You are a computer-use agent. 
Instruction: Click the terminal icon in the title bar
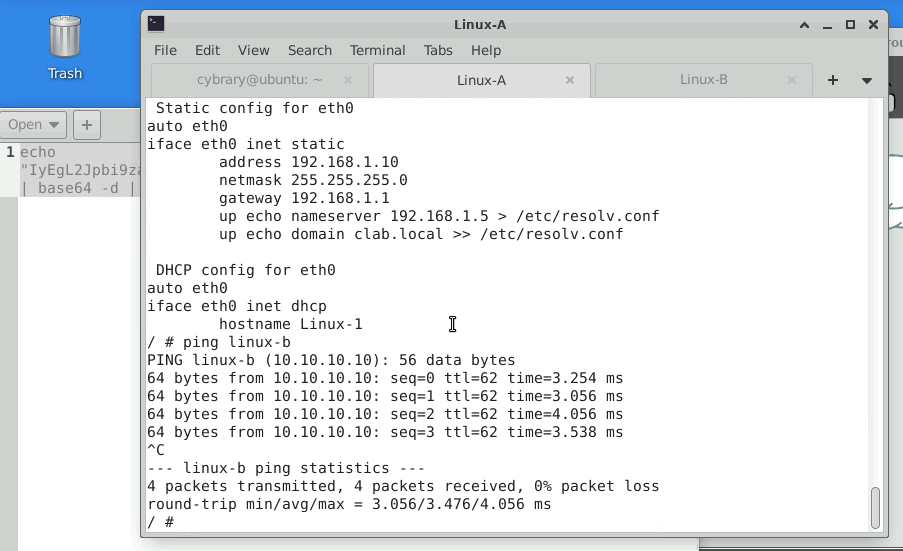coord(156,24)
